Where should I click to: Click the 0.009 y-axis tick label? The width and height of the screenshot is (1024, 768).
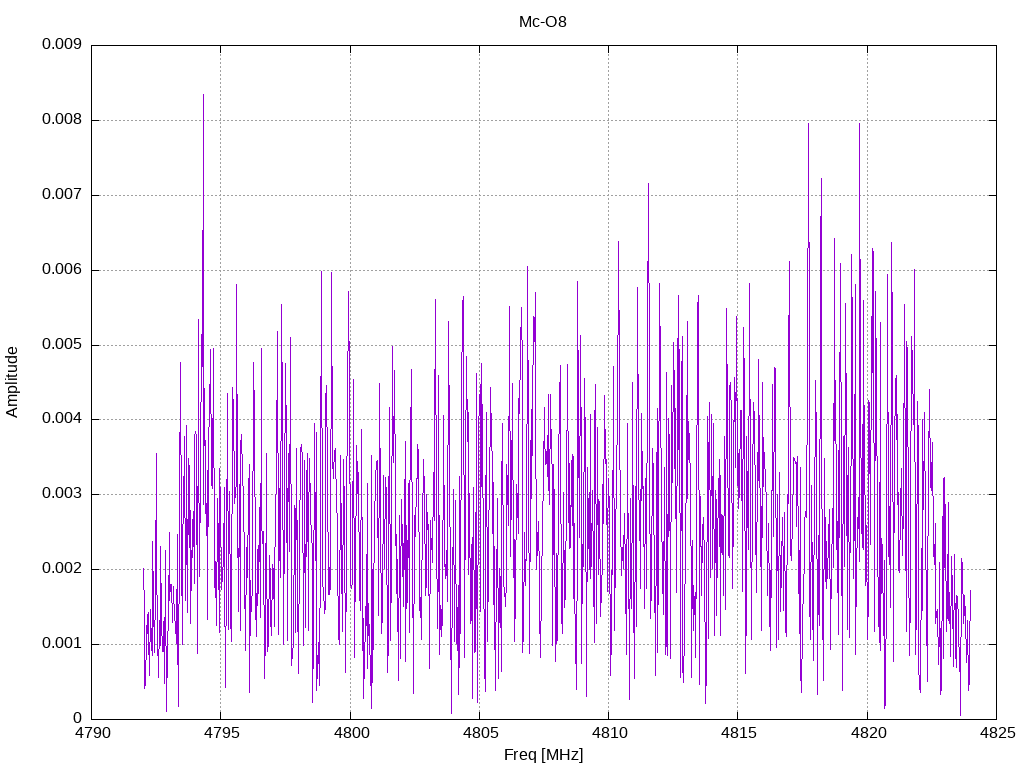tap(62, 44)
